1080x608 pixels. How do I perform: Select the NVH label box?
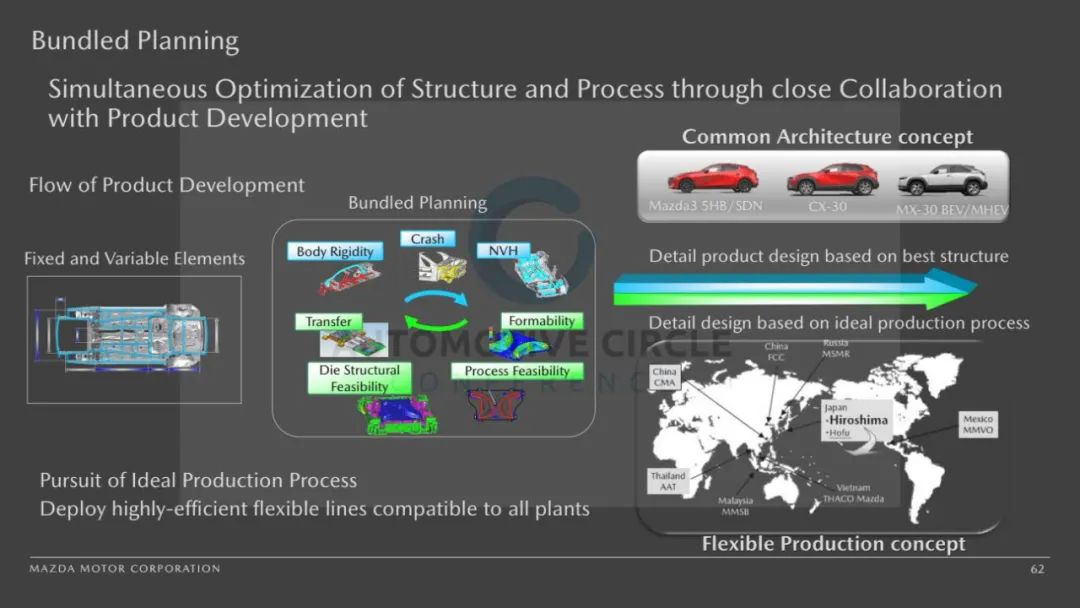503,251
